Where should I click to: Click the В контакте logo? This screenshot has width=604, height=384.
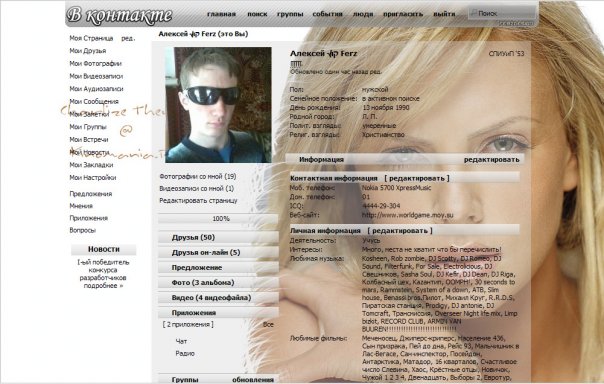coord(119,15)
